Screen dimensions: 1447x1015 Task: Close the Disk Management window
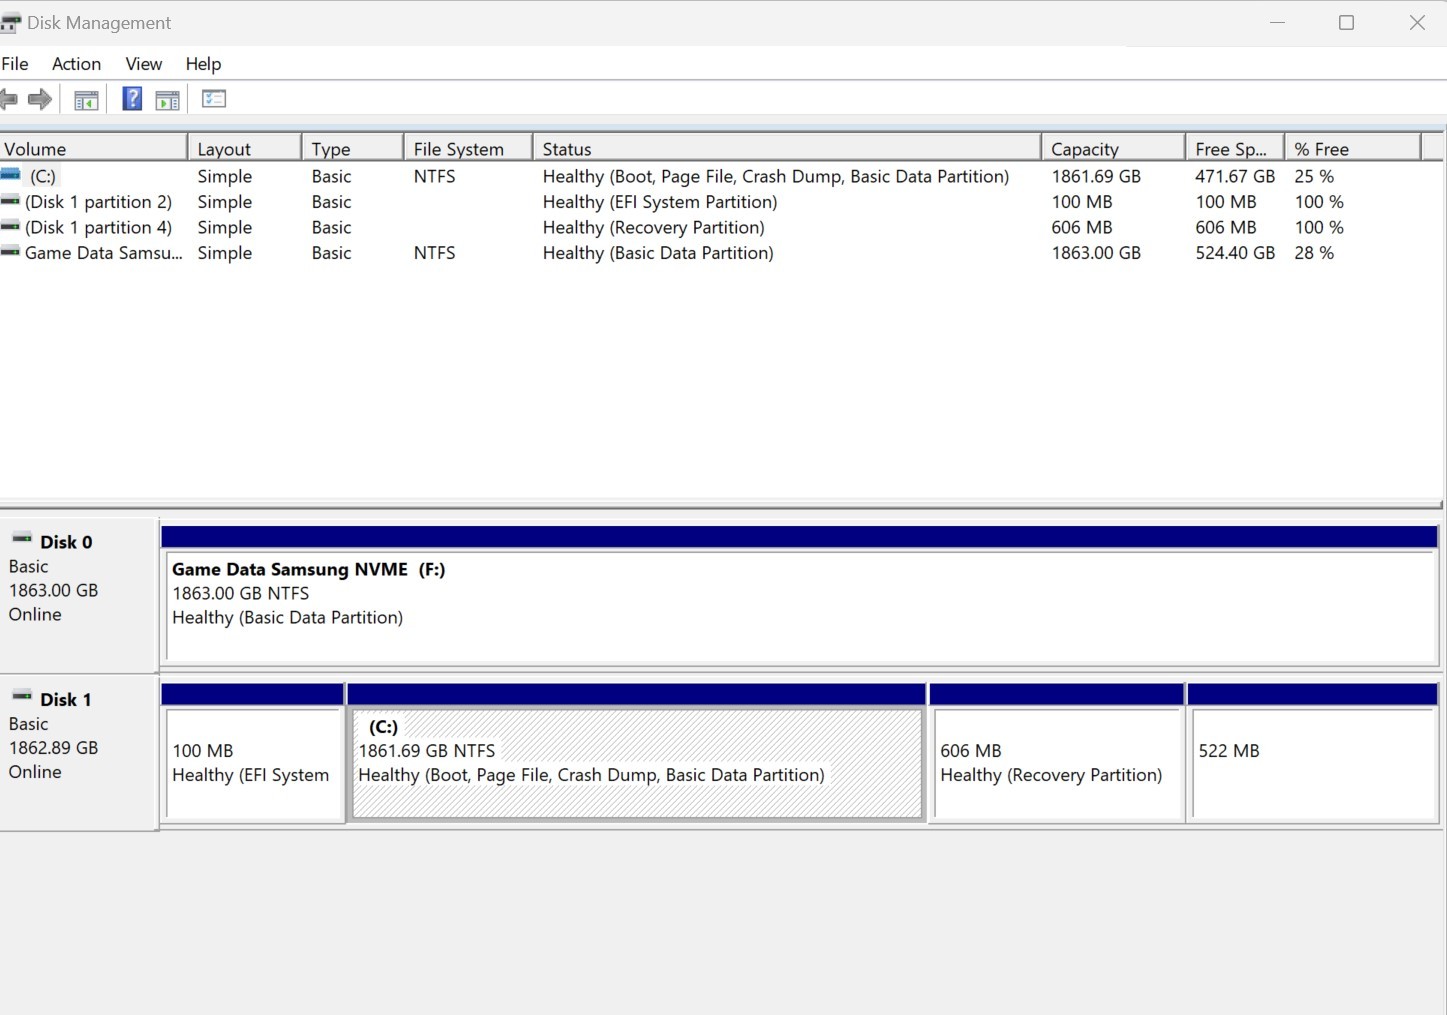tap(1417, 23)
